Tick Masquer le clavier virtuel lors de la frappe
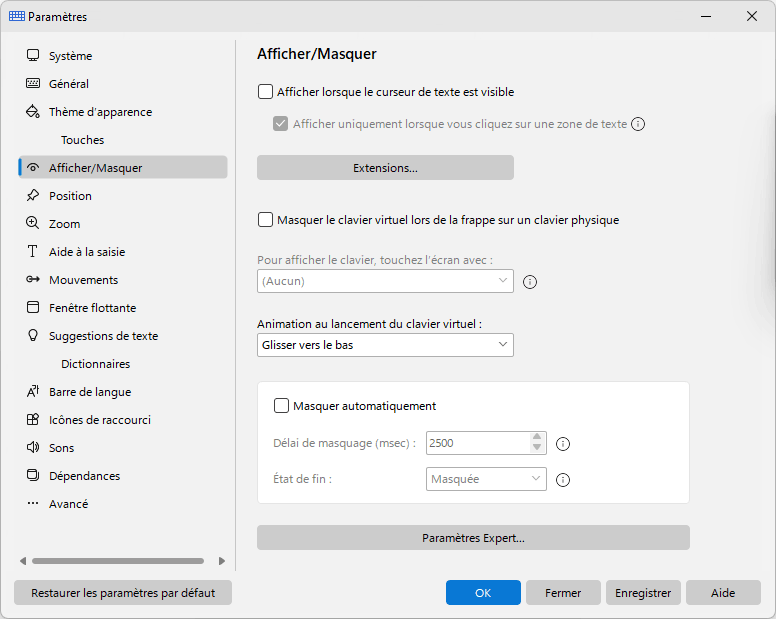 (x=265, y=220)
